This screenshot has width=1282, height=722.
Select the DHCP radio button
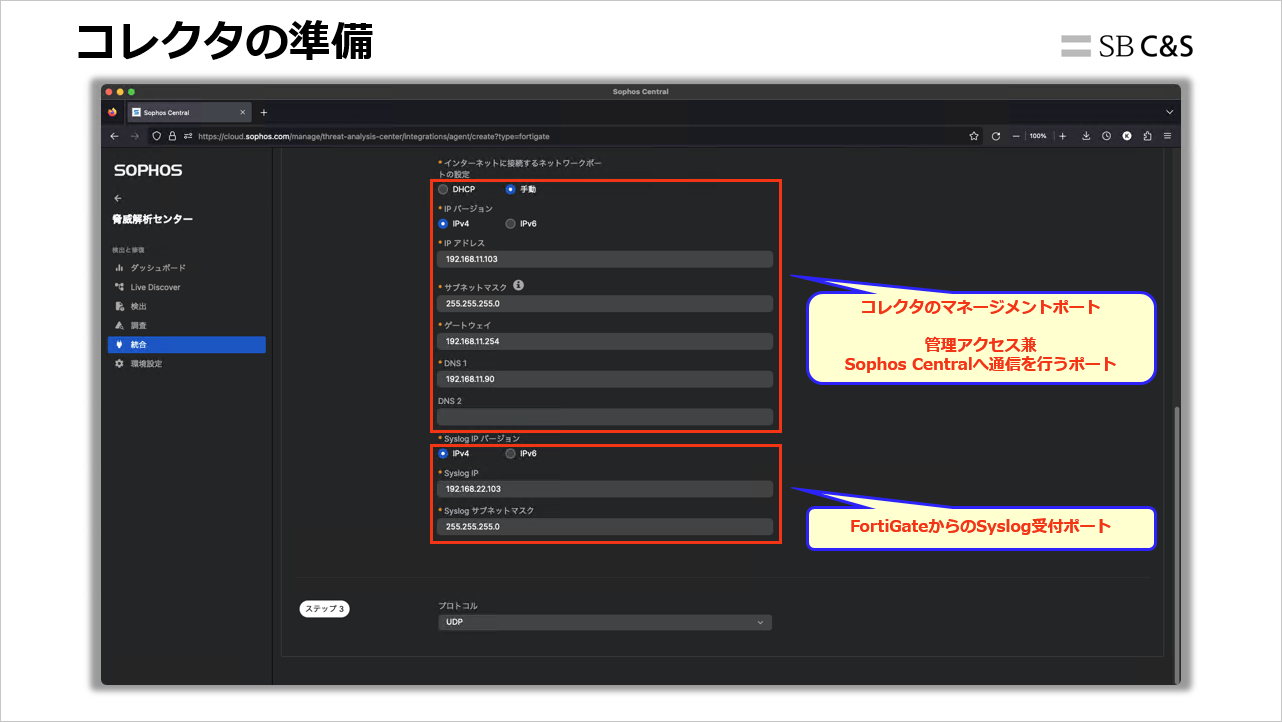pos(443,189)
